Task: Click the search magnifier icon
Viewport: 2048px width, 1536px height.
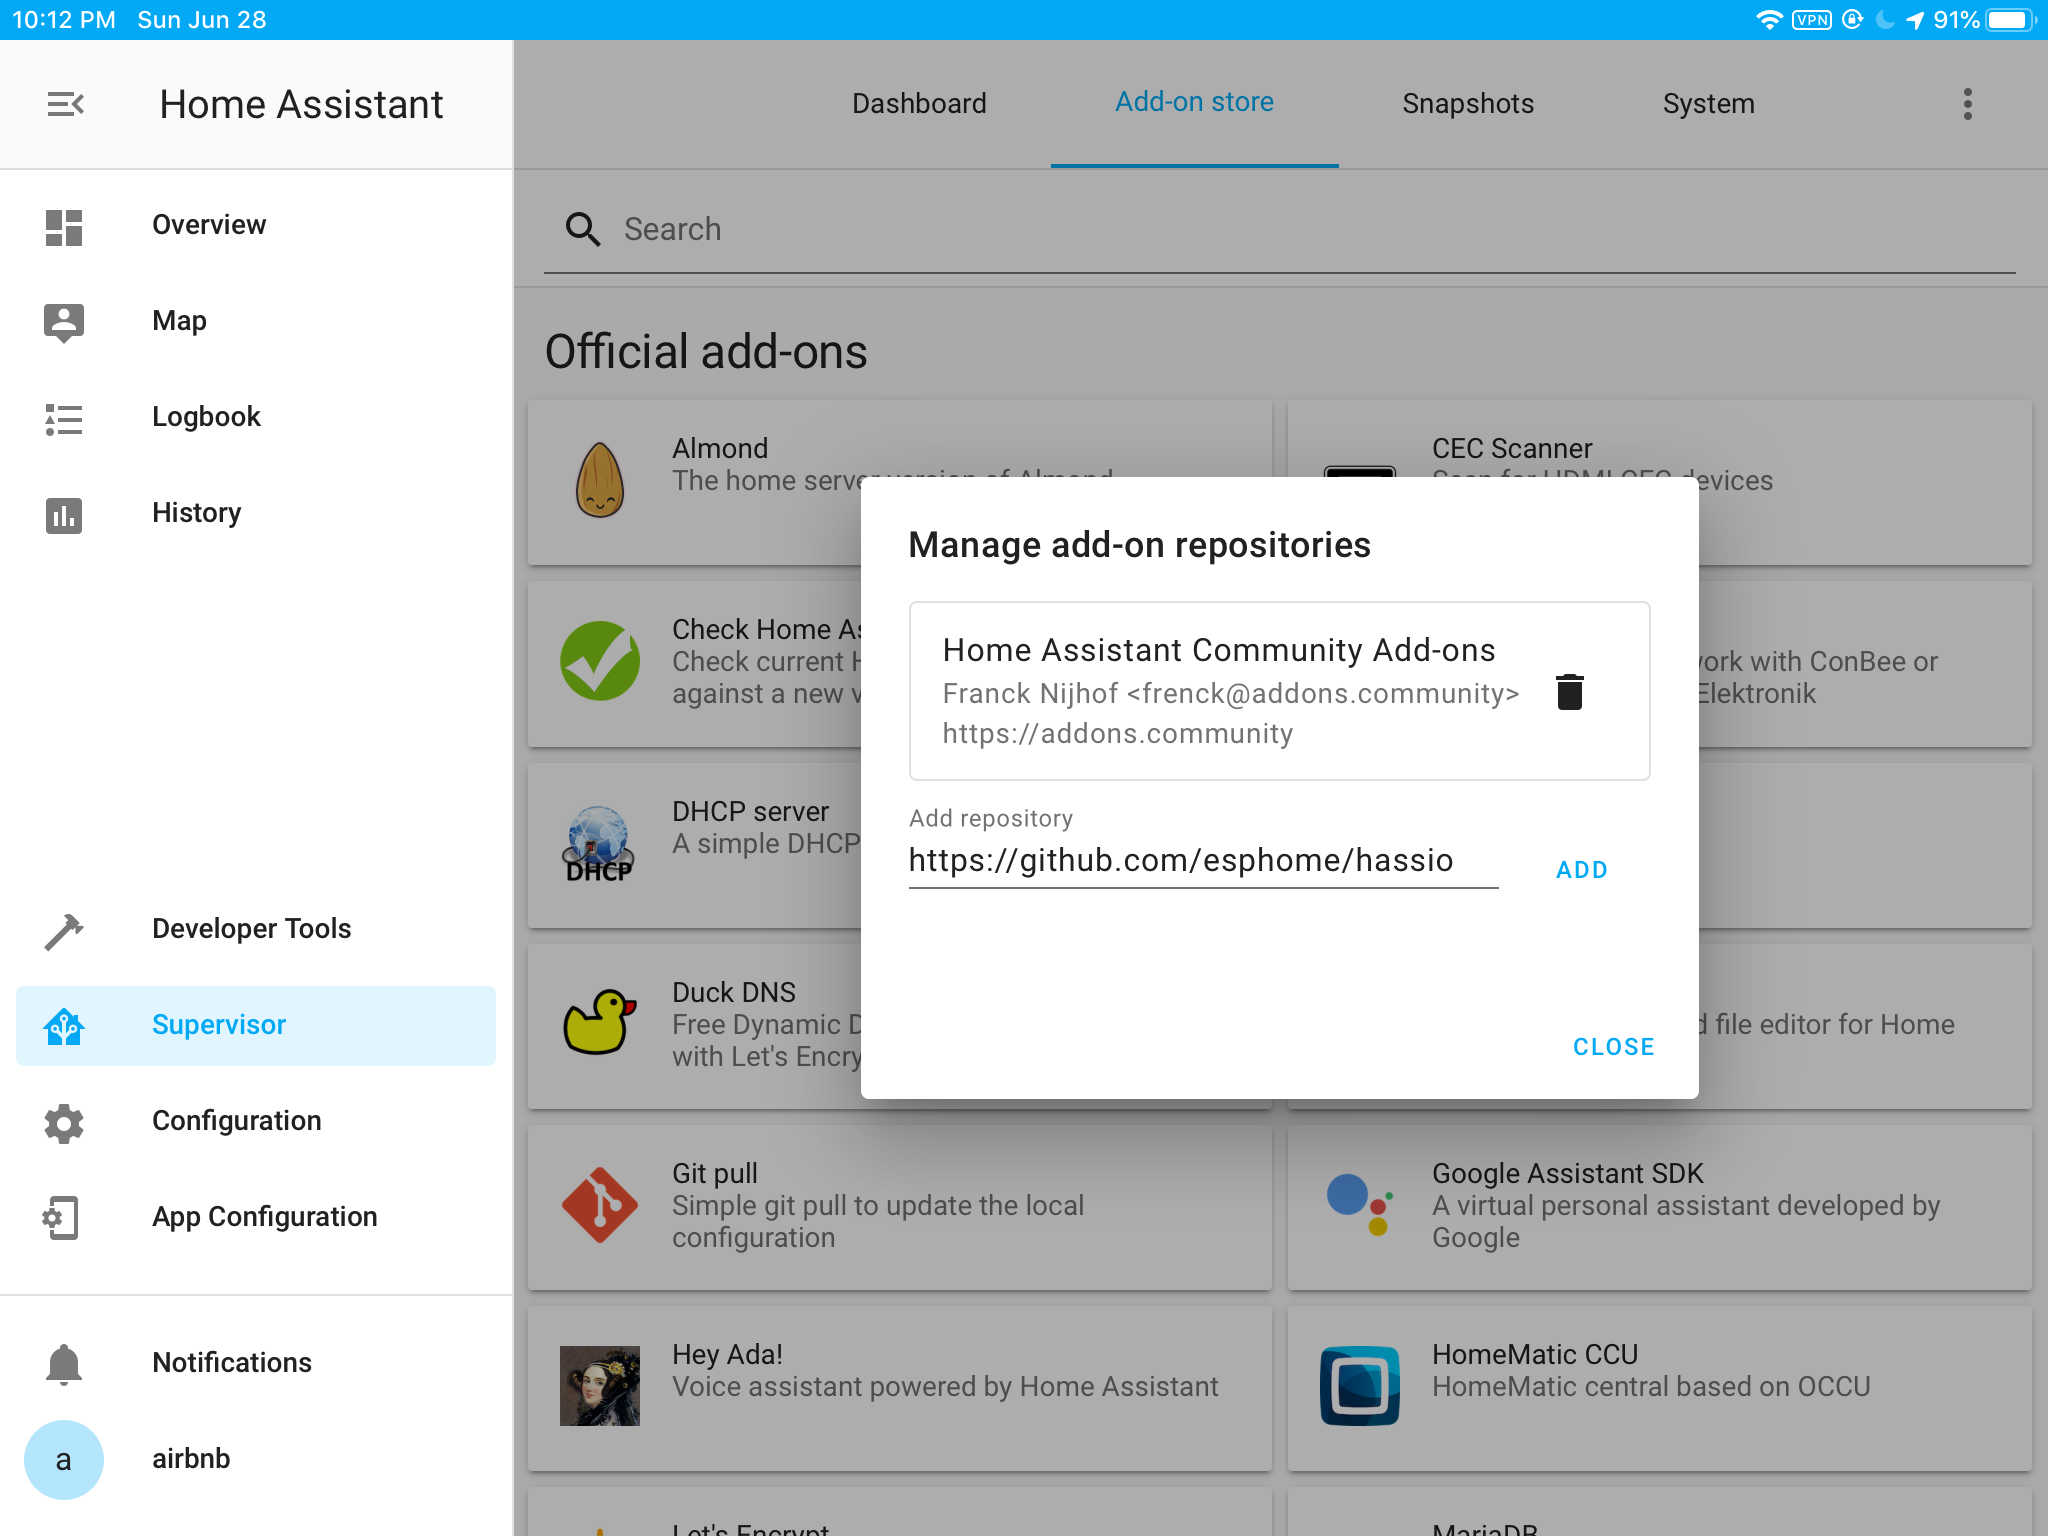Action: pyautogui.click(x=583, y=229)
